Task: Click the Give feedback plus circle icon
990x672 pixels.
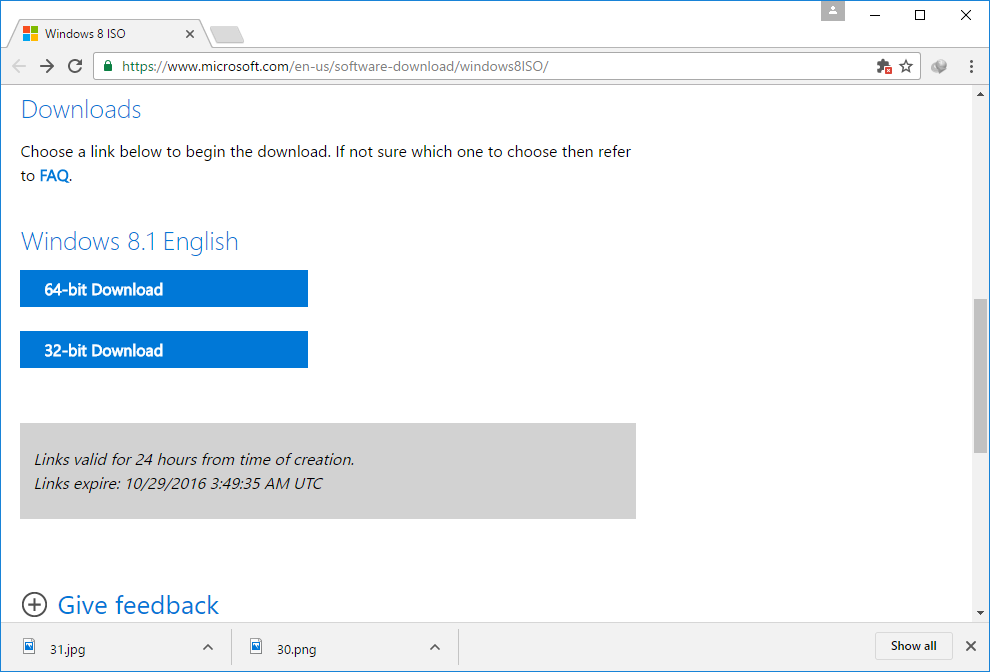Action: [x=34, y=604]
